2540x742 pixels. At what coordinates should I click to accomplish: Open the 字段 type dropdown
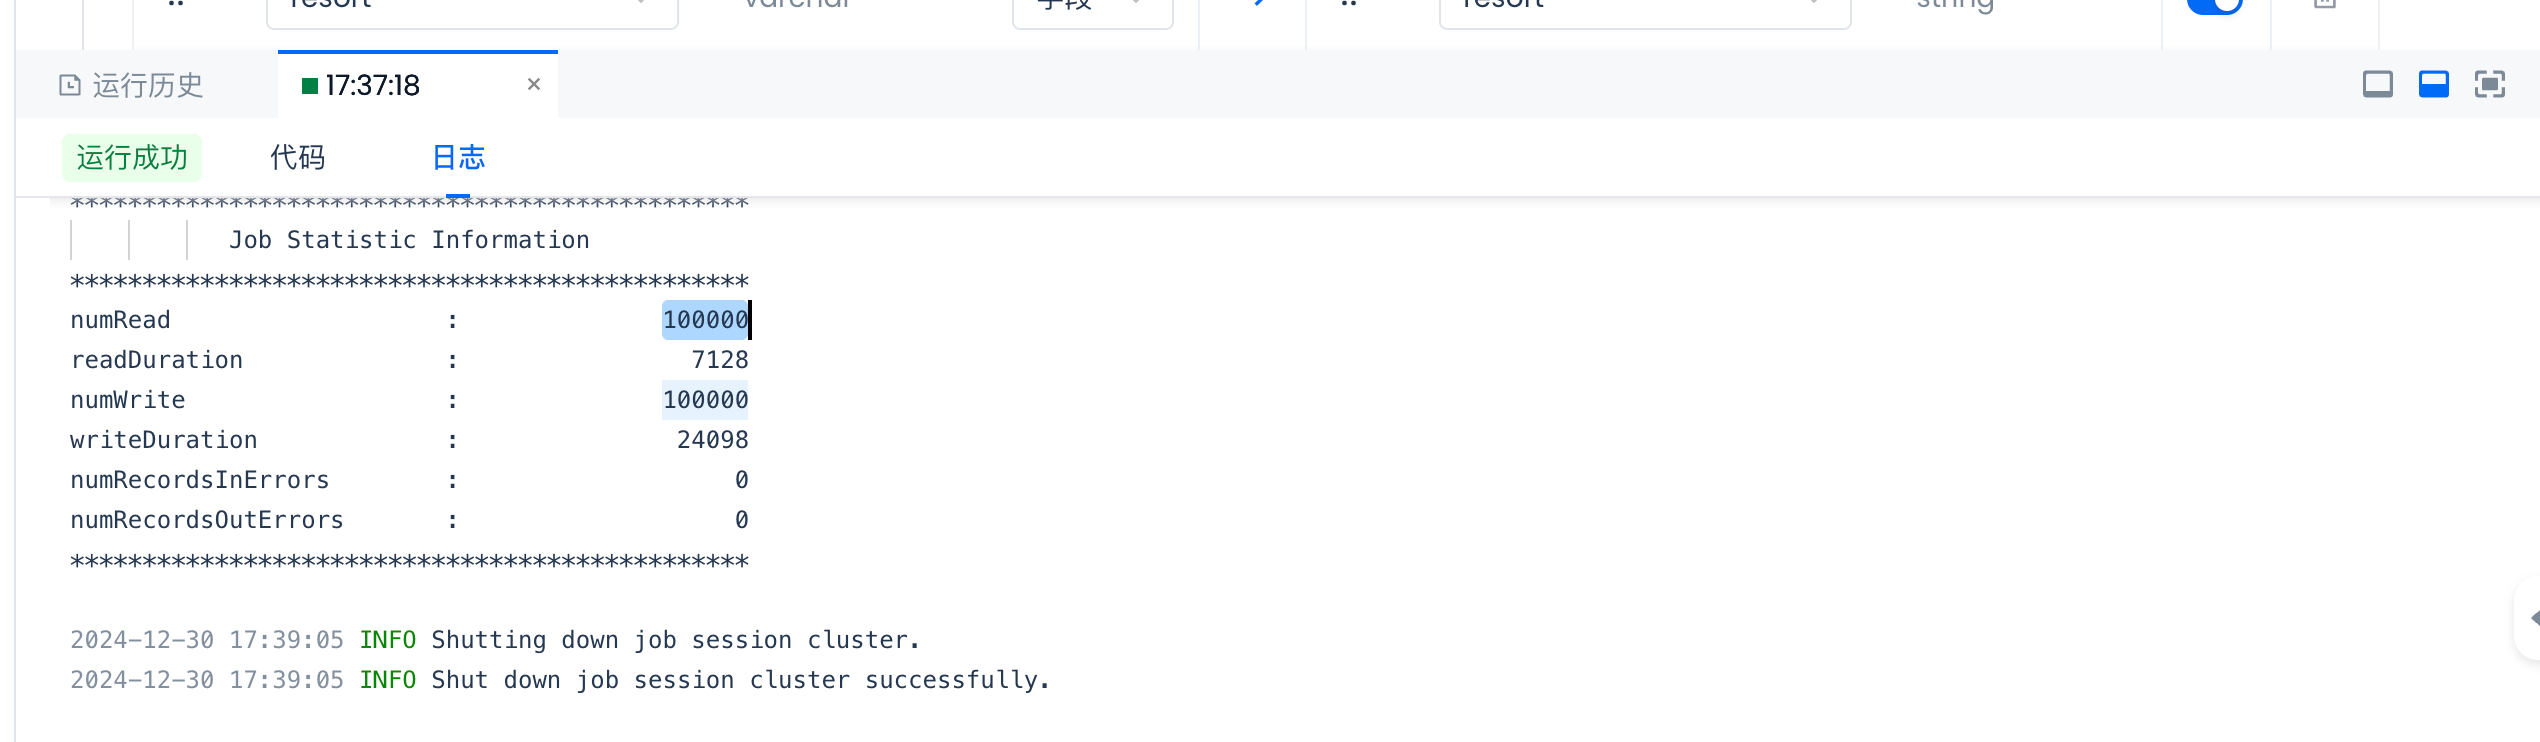(1091, 6)
